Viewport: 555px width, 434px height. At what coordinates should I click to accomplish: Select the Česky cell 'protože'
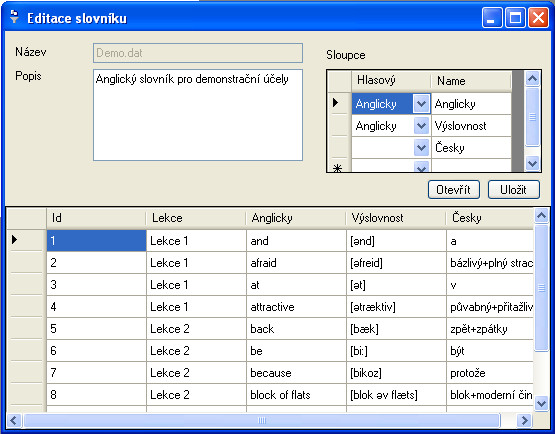click(x=490, y=373)
